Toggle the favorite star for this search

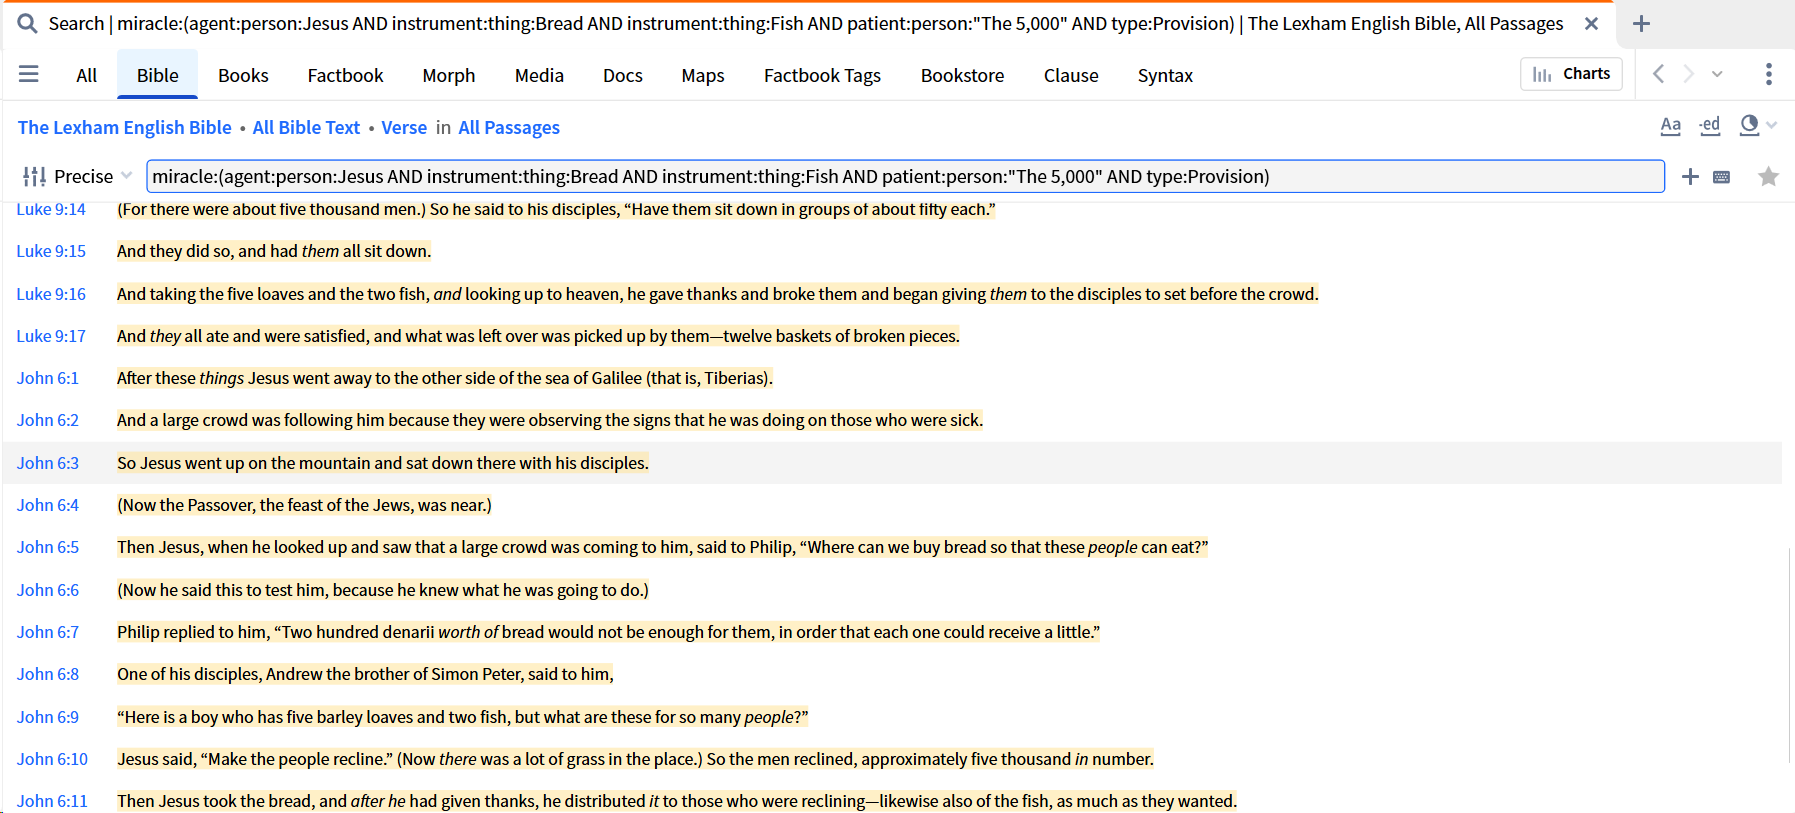(1768, 177)
